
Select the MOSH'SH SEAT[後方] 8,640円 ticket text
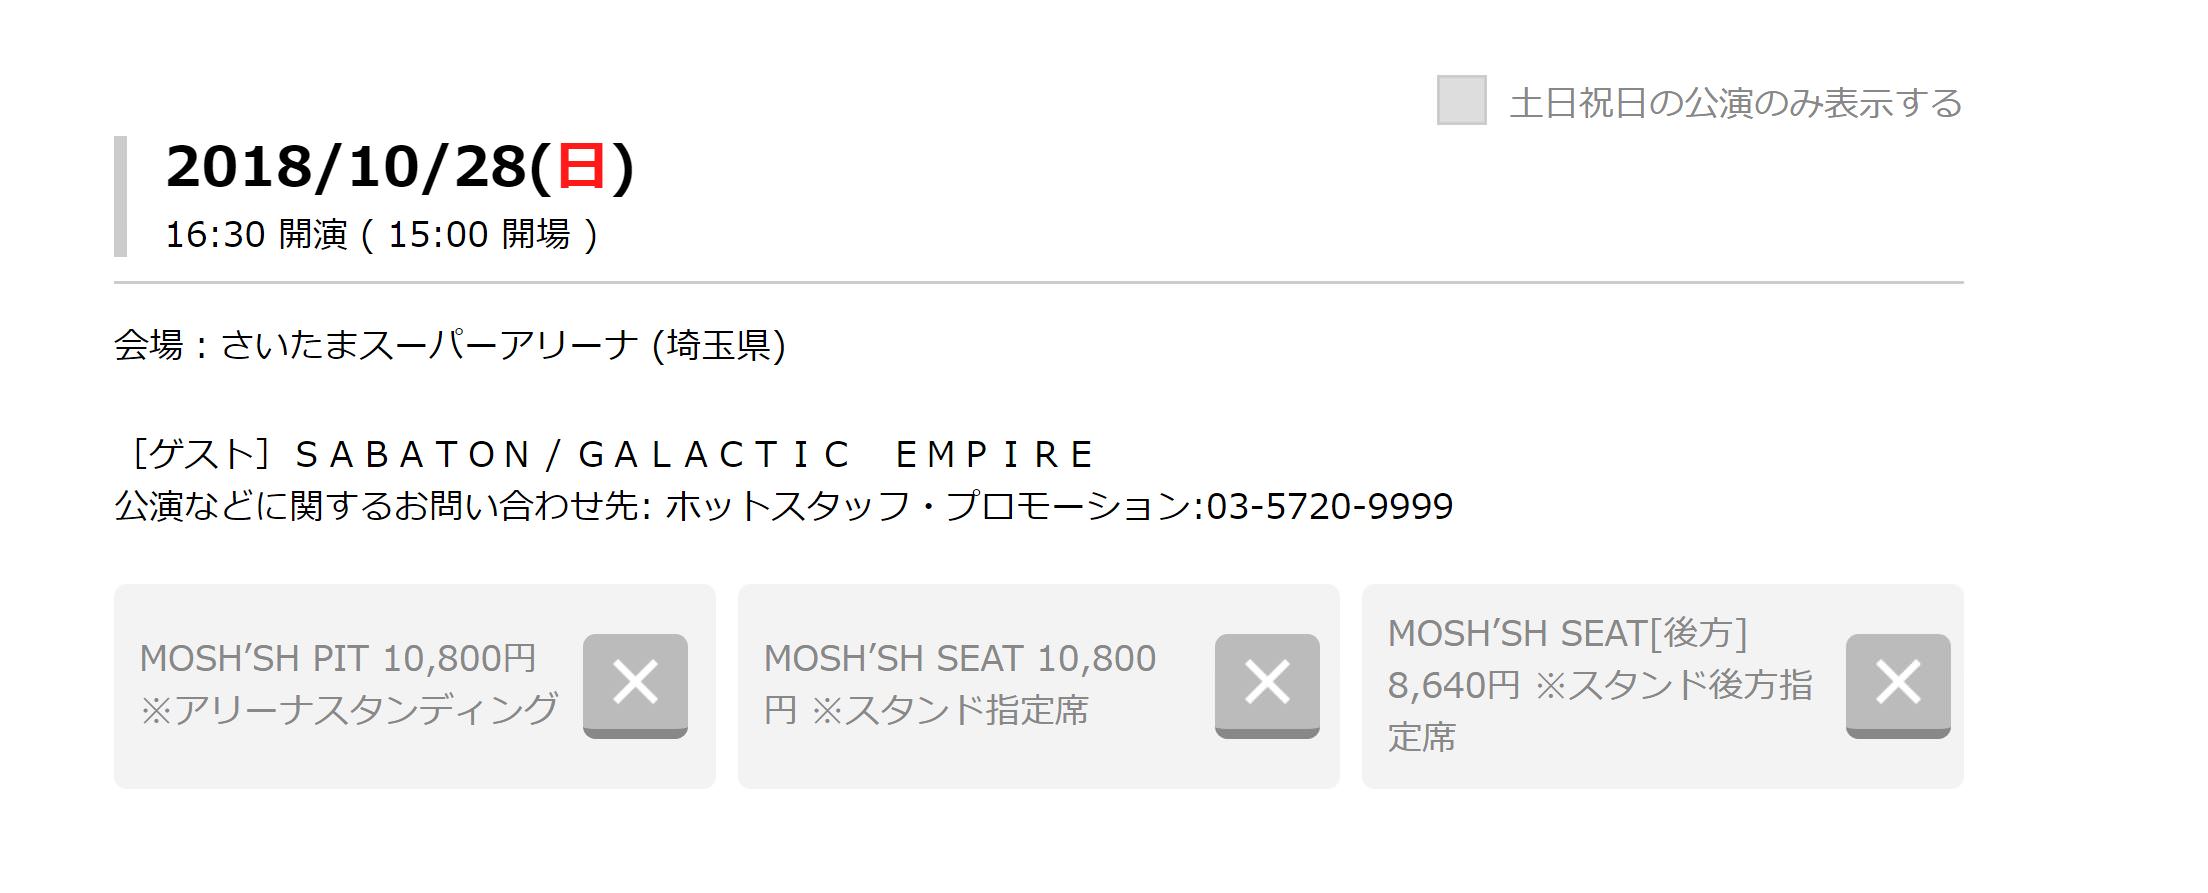click(1600, 684)
